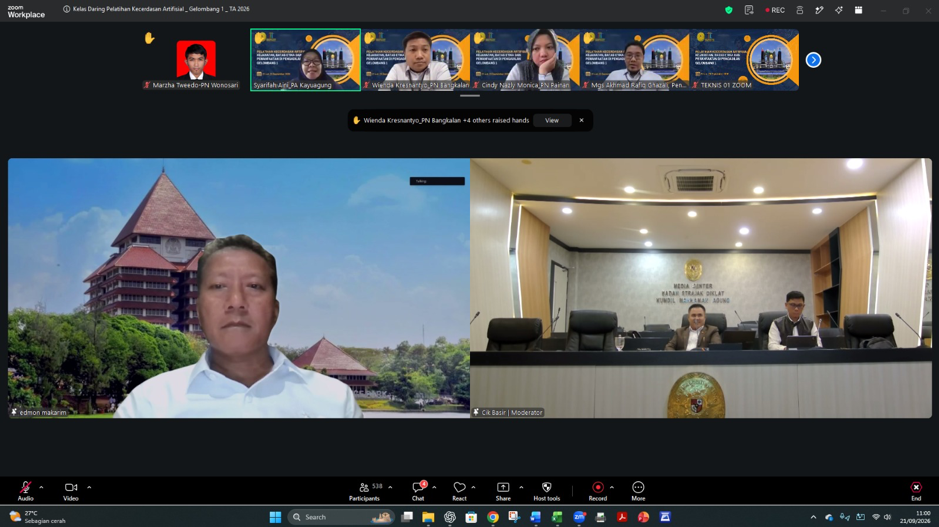
Task: Open the taskbar clock showing 11:00
Action: coord(916,517)
